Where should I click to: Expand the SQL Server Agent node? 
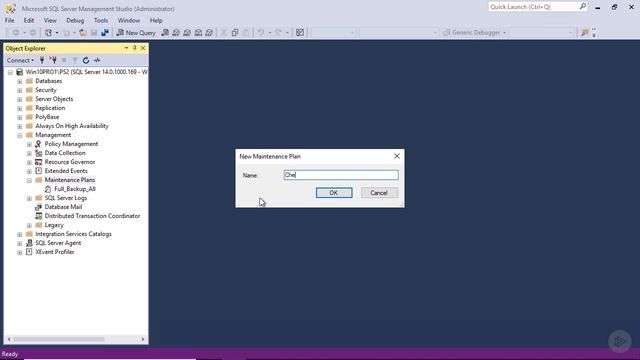tap(20, 243)
